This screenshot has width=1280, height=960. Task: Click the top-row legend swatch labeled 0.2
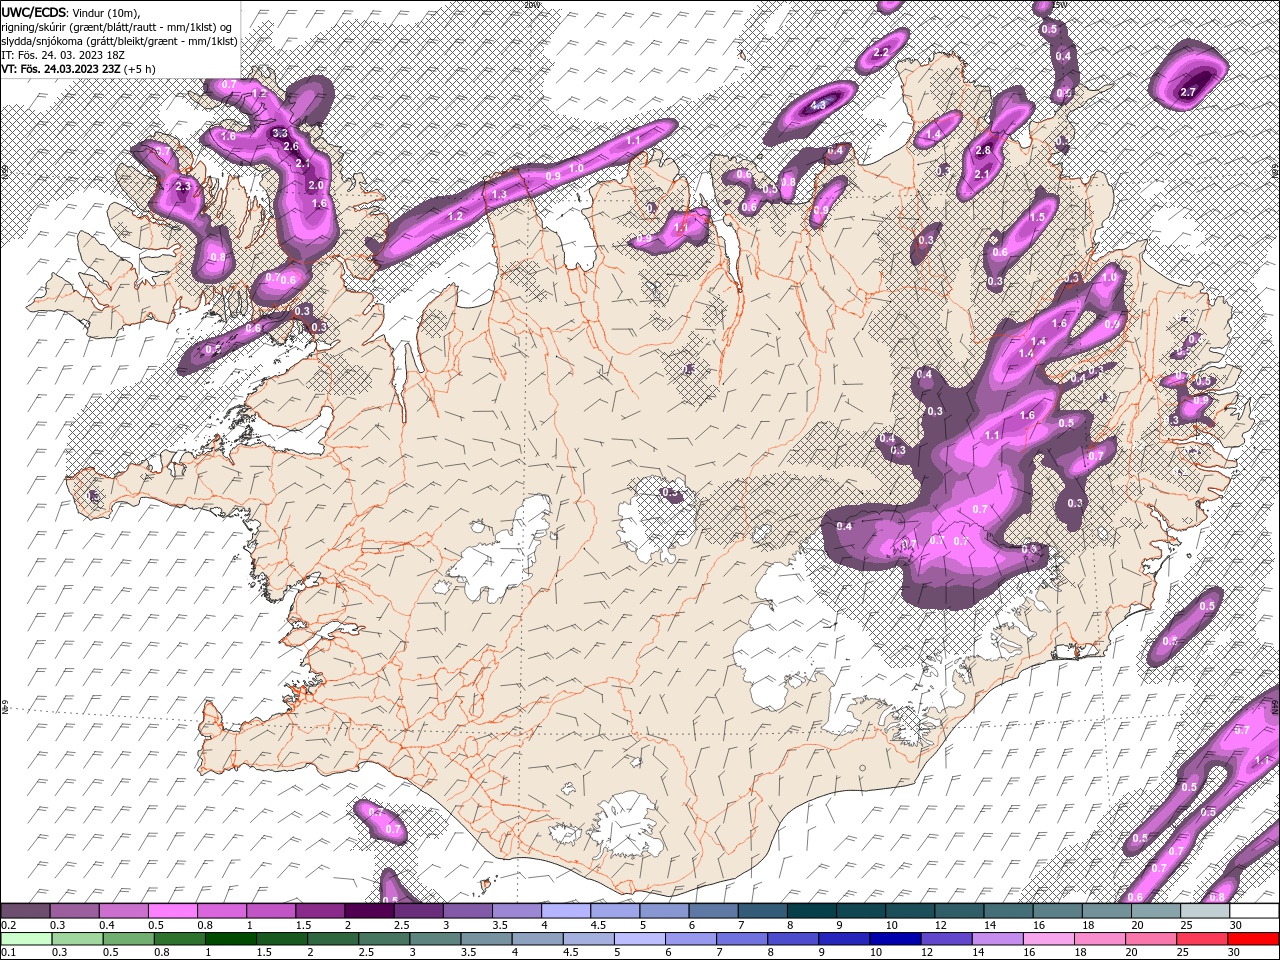click(25, 911)
